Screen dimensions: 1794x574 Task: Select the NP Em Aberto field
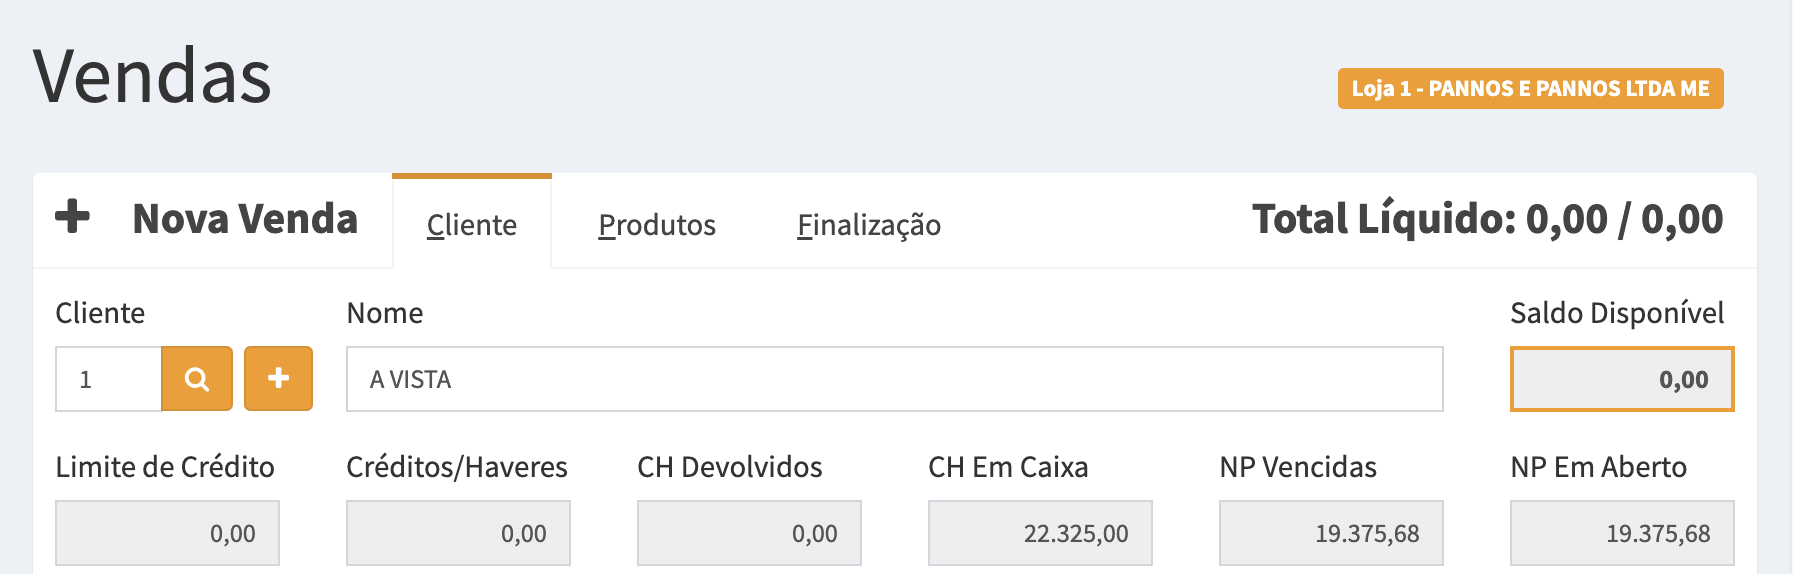point(1622,533)
